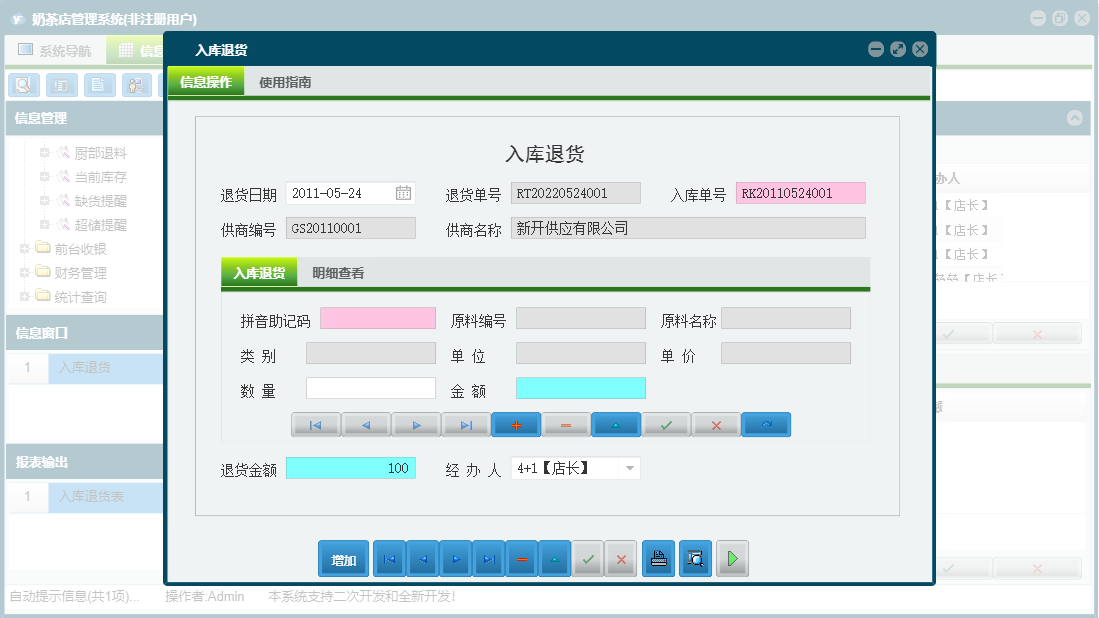This screenshot has height=618, width=1099.
Task: Click the print icon on the bottom toolbar
Action: click(659, 558)
